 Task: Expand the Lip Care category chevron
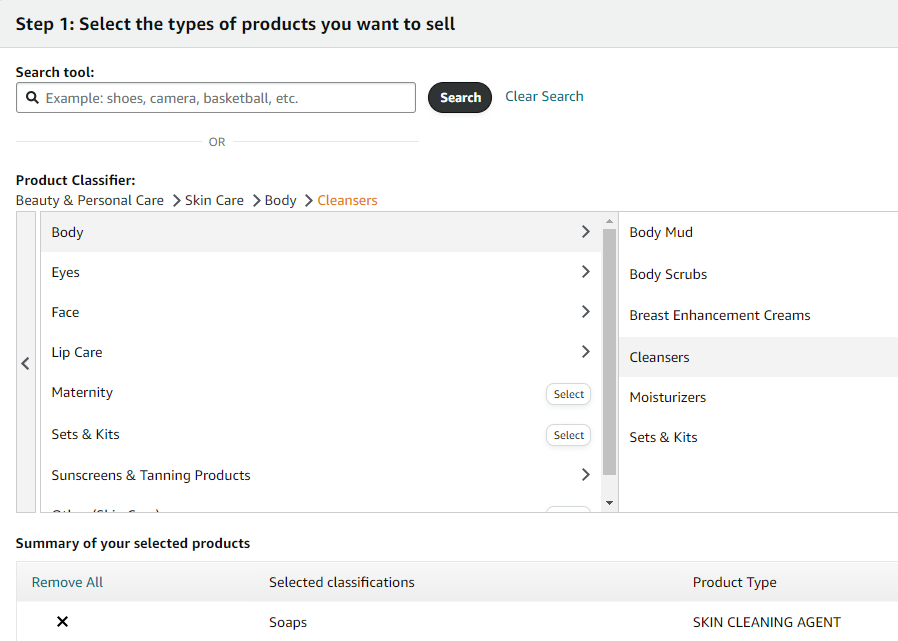coord(585,352)
